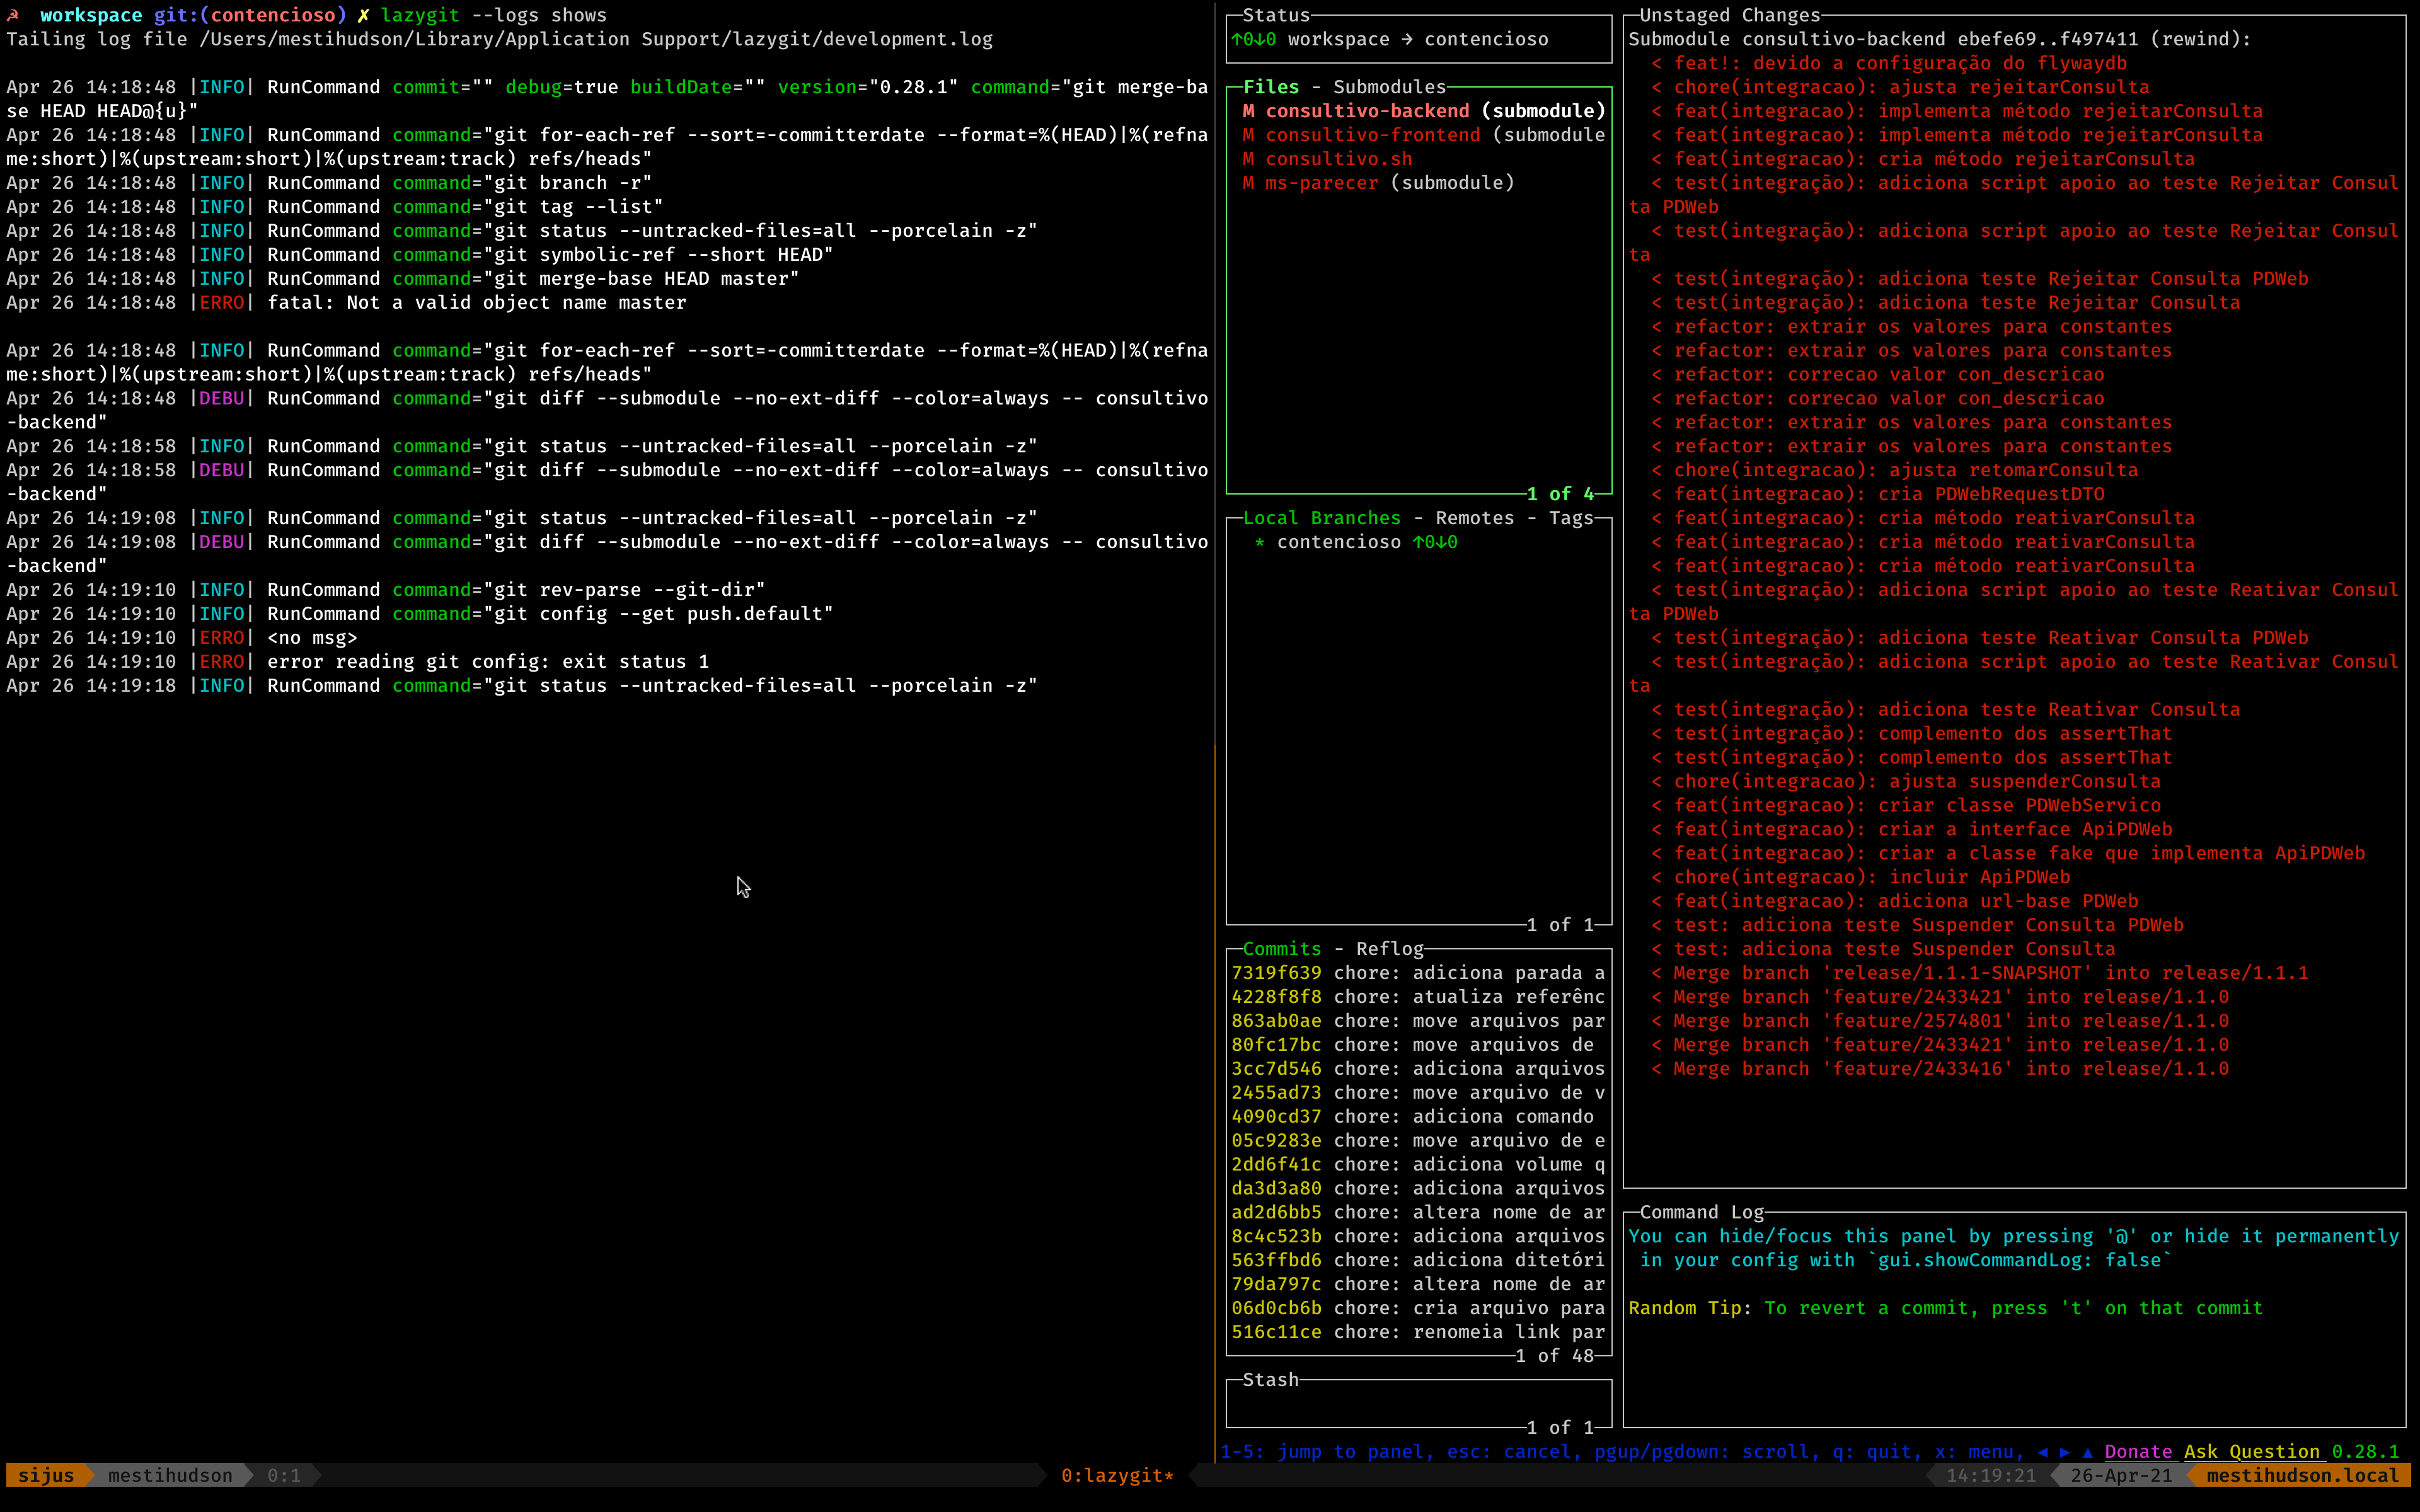Click 'cria PDWebRequestDTO' diff line
Viewport: 2420px width, 1512px height.
(1878, 494)
